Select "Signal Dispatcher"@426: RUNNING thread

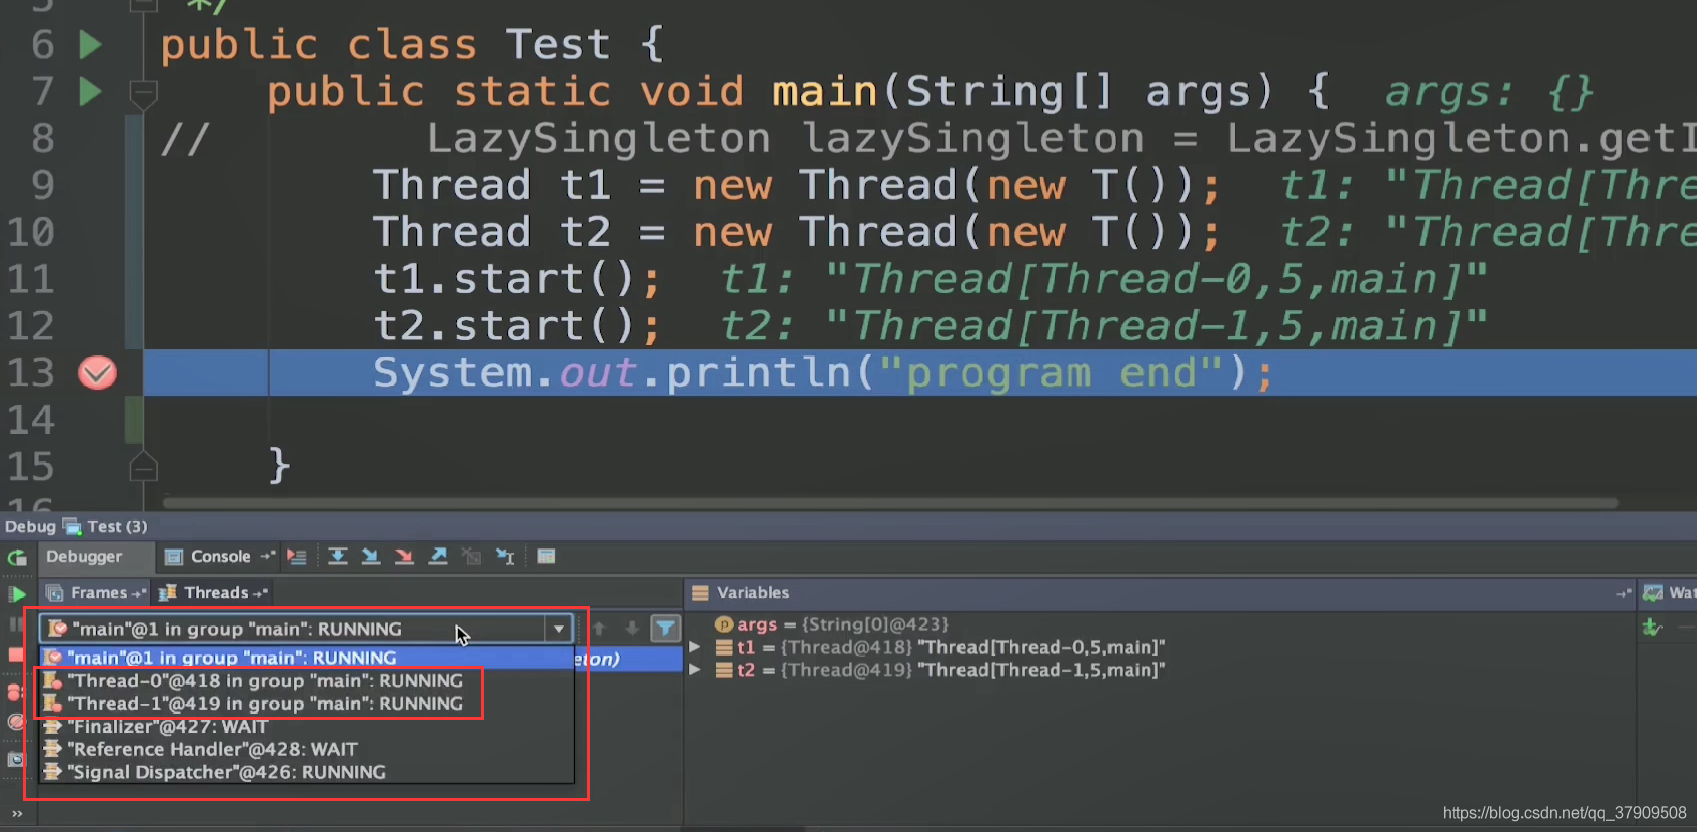[306, 773]
